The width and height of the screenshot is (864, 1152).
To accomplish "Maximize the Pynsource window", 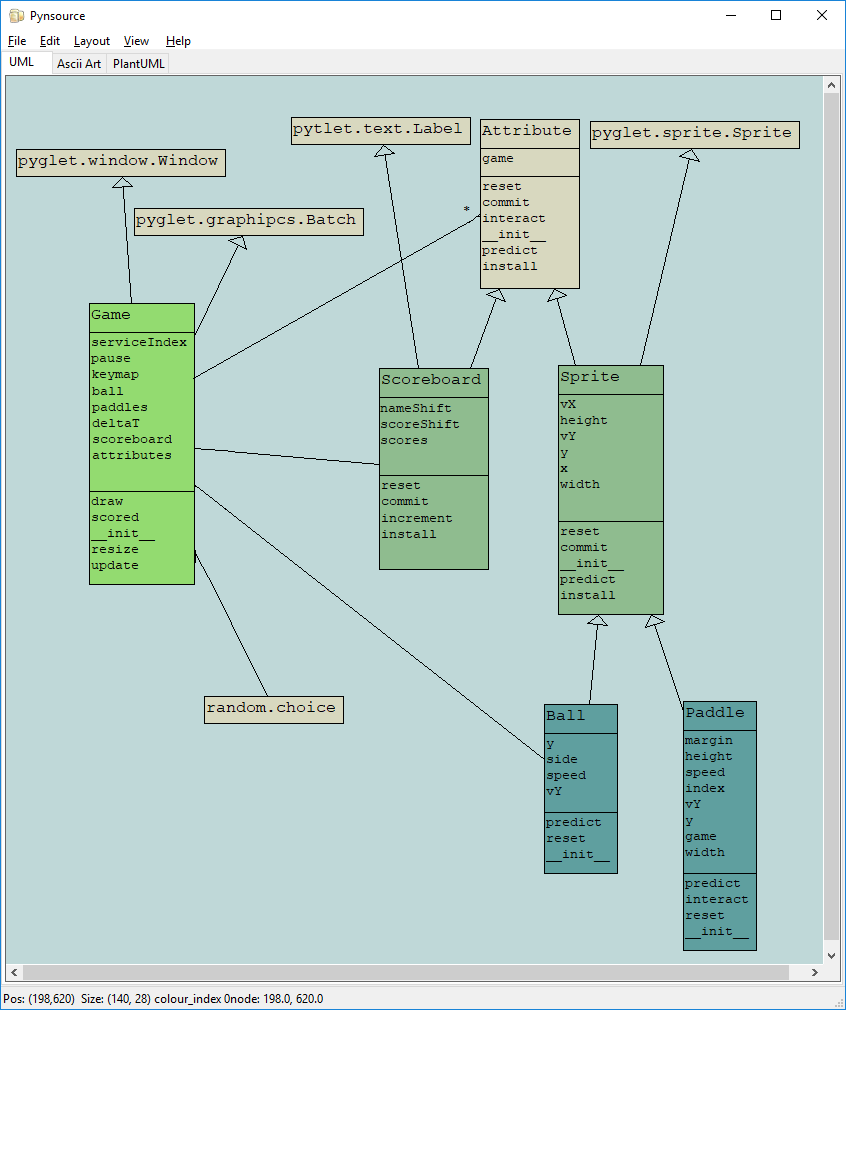I will pyautogui.click(x=776, y=16).
